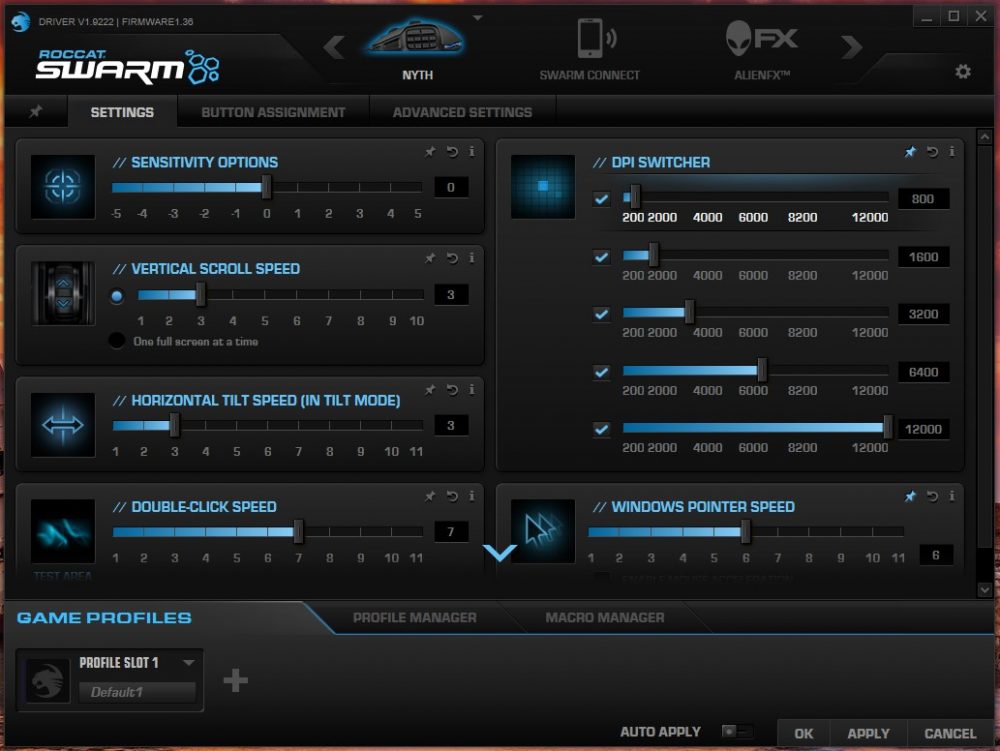Click the Windows Pointer Speed slider handle
Screen dimensions: 1000x751
[745, 532]
